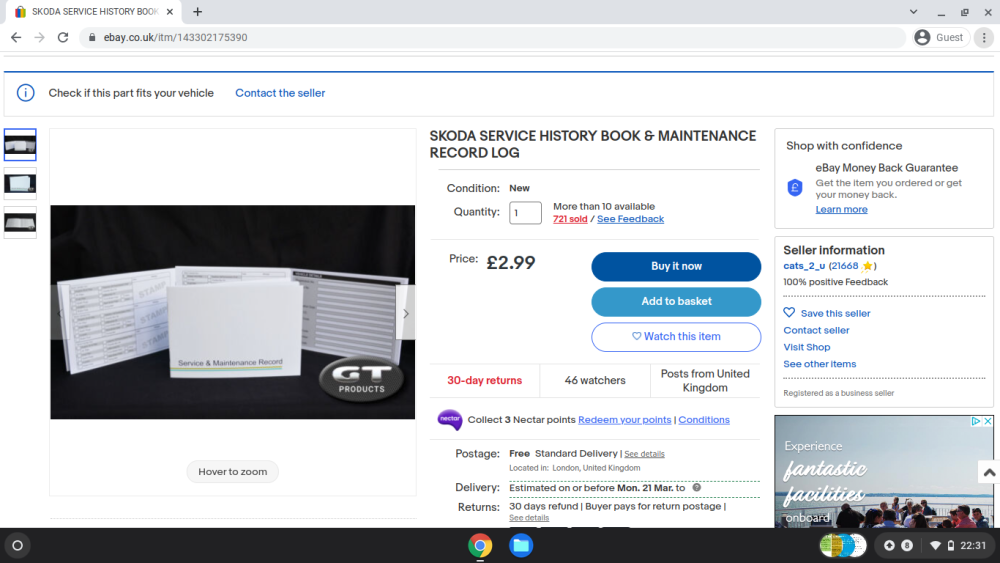Open the Nectar Conditions link

tap(703, 420)
